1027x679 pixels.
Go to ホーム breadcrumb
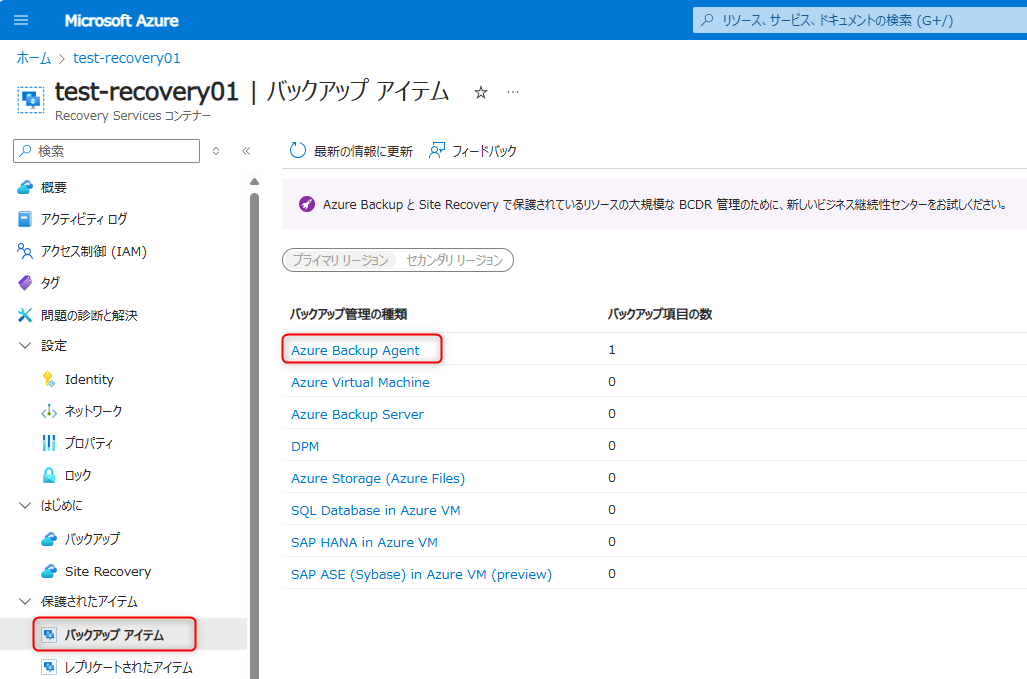pyautogui.click(x=33, y=58)
